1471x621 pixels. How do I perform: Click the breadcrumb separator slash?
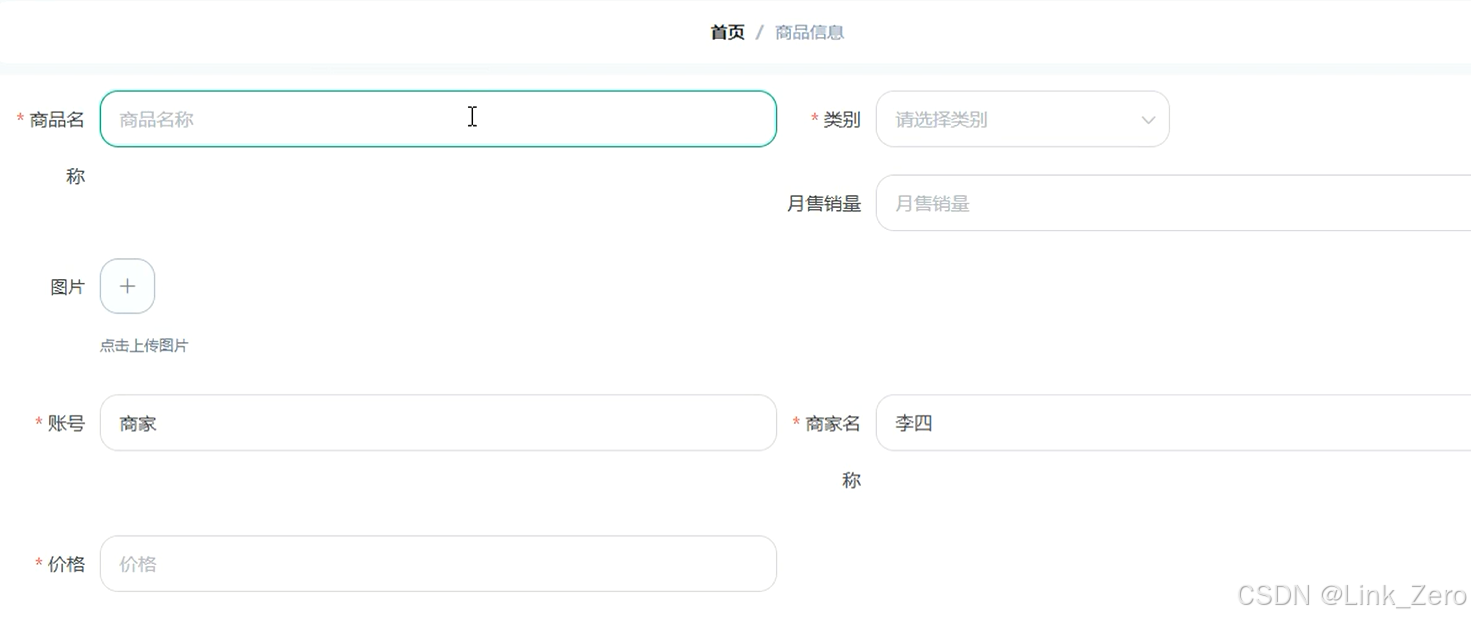pos(757,31)
